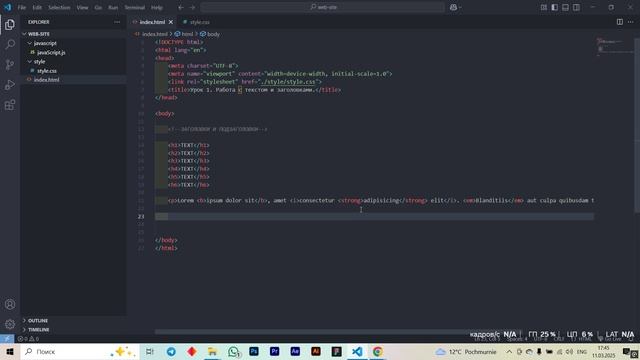Open the File menu
The width and height of the screenshot is (640, 360).
(x=22, y=7)
